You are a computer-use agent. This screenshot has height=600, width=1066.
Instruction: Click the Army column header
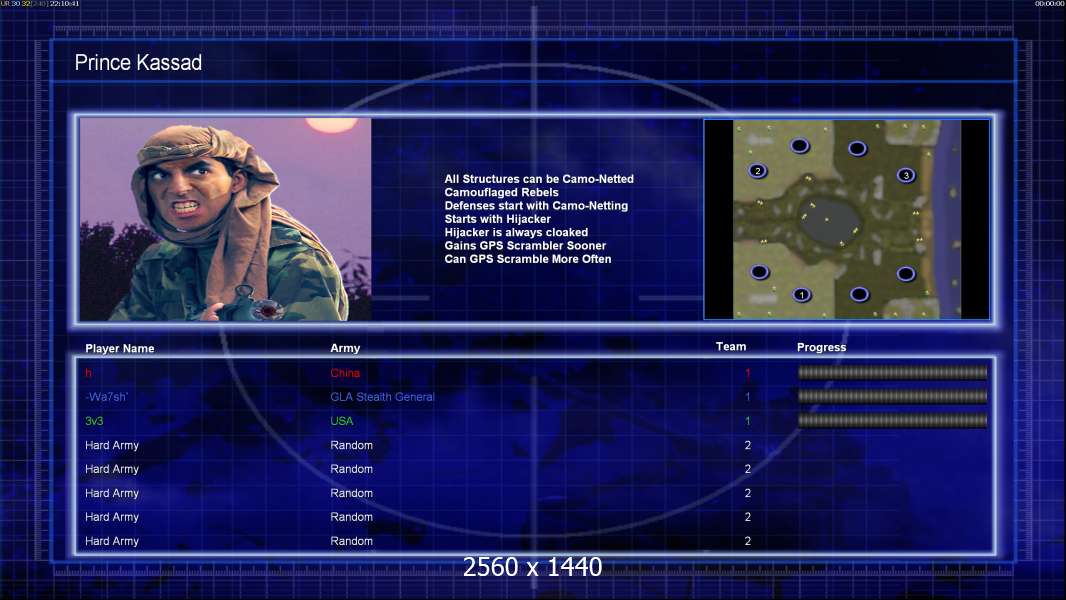click(x=345, y=348)
